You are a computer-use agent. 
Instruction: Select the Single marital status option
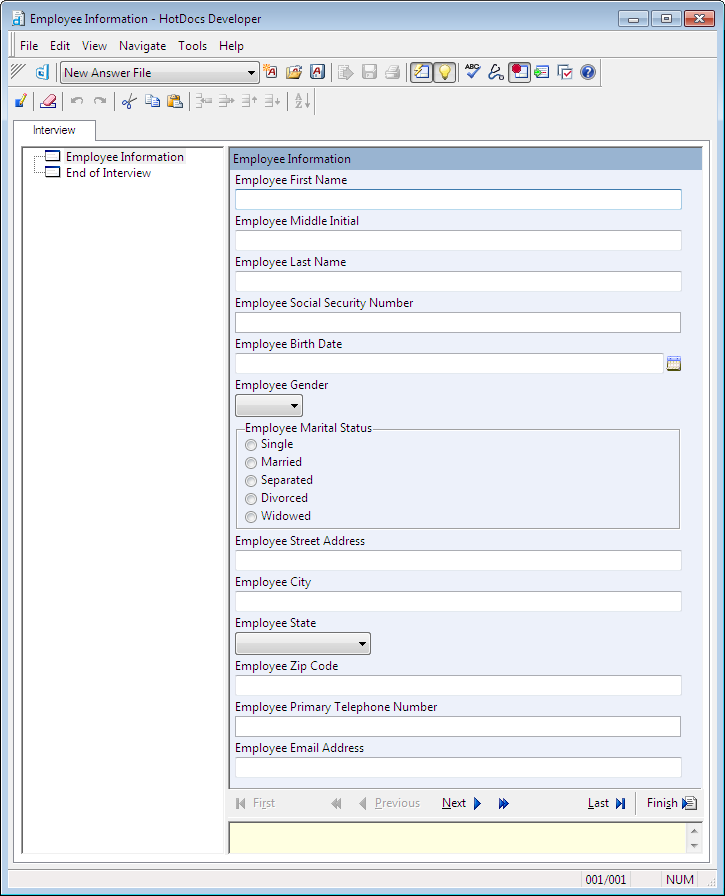pos(251,444)
